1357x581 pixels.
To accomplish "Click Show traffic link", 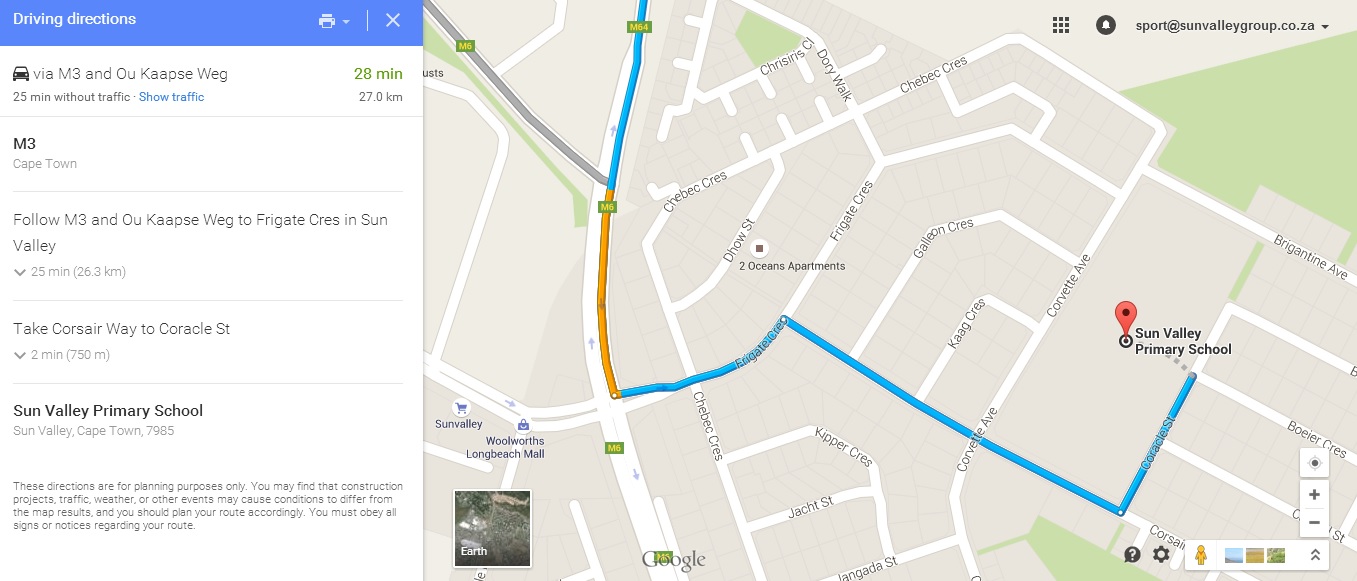I will (171, 97).
